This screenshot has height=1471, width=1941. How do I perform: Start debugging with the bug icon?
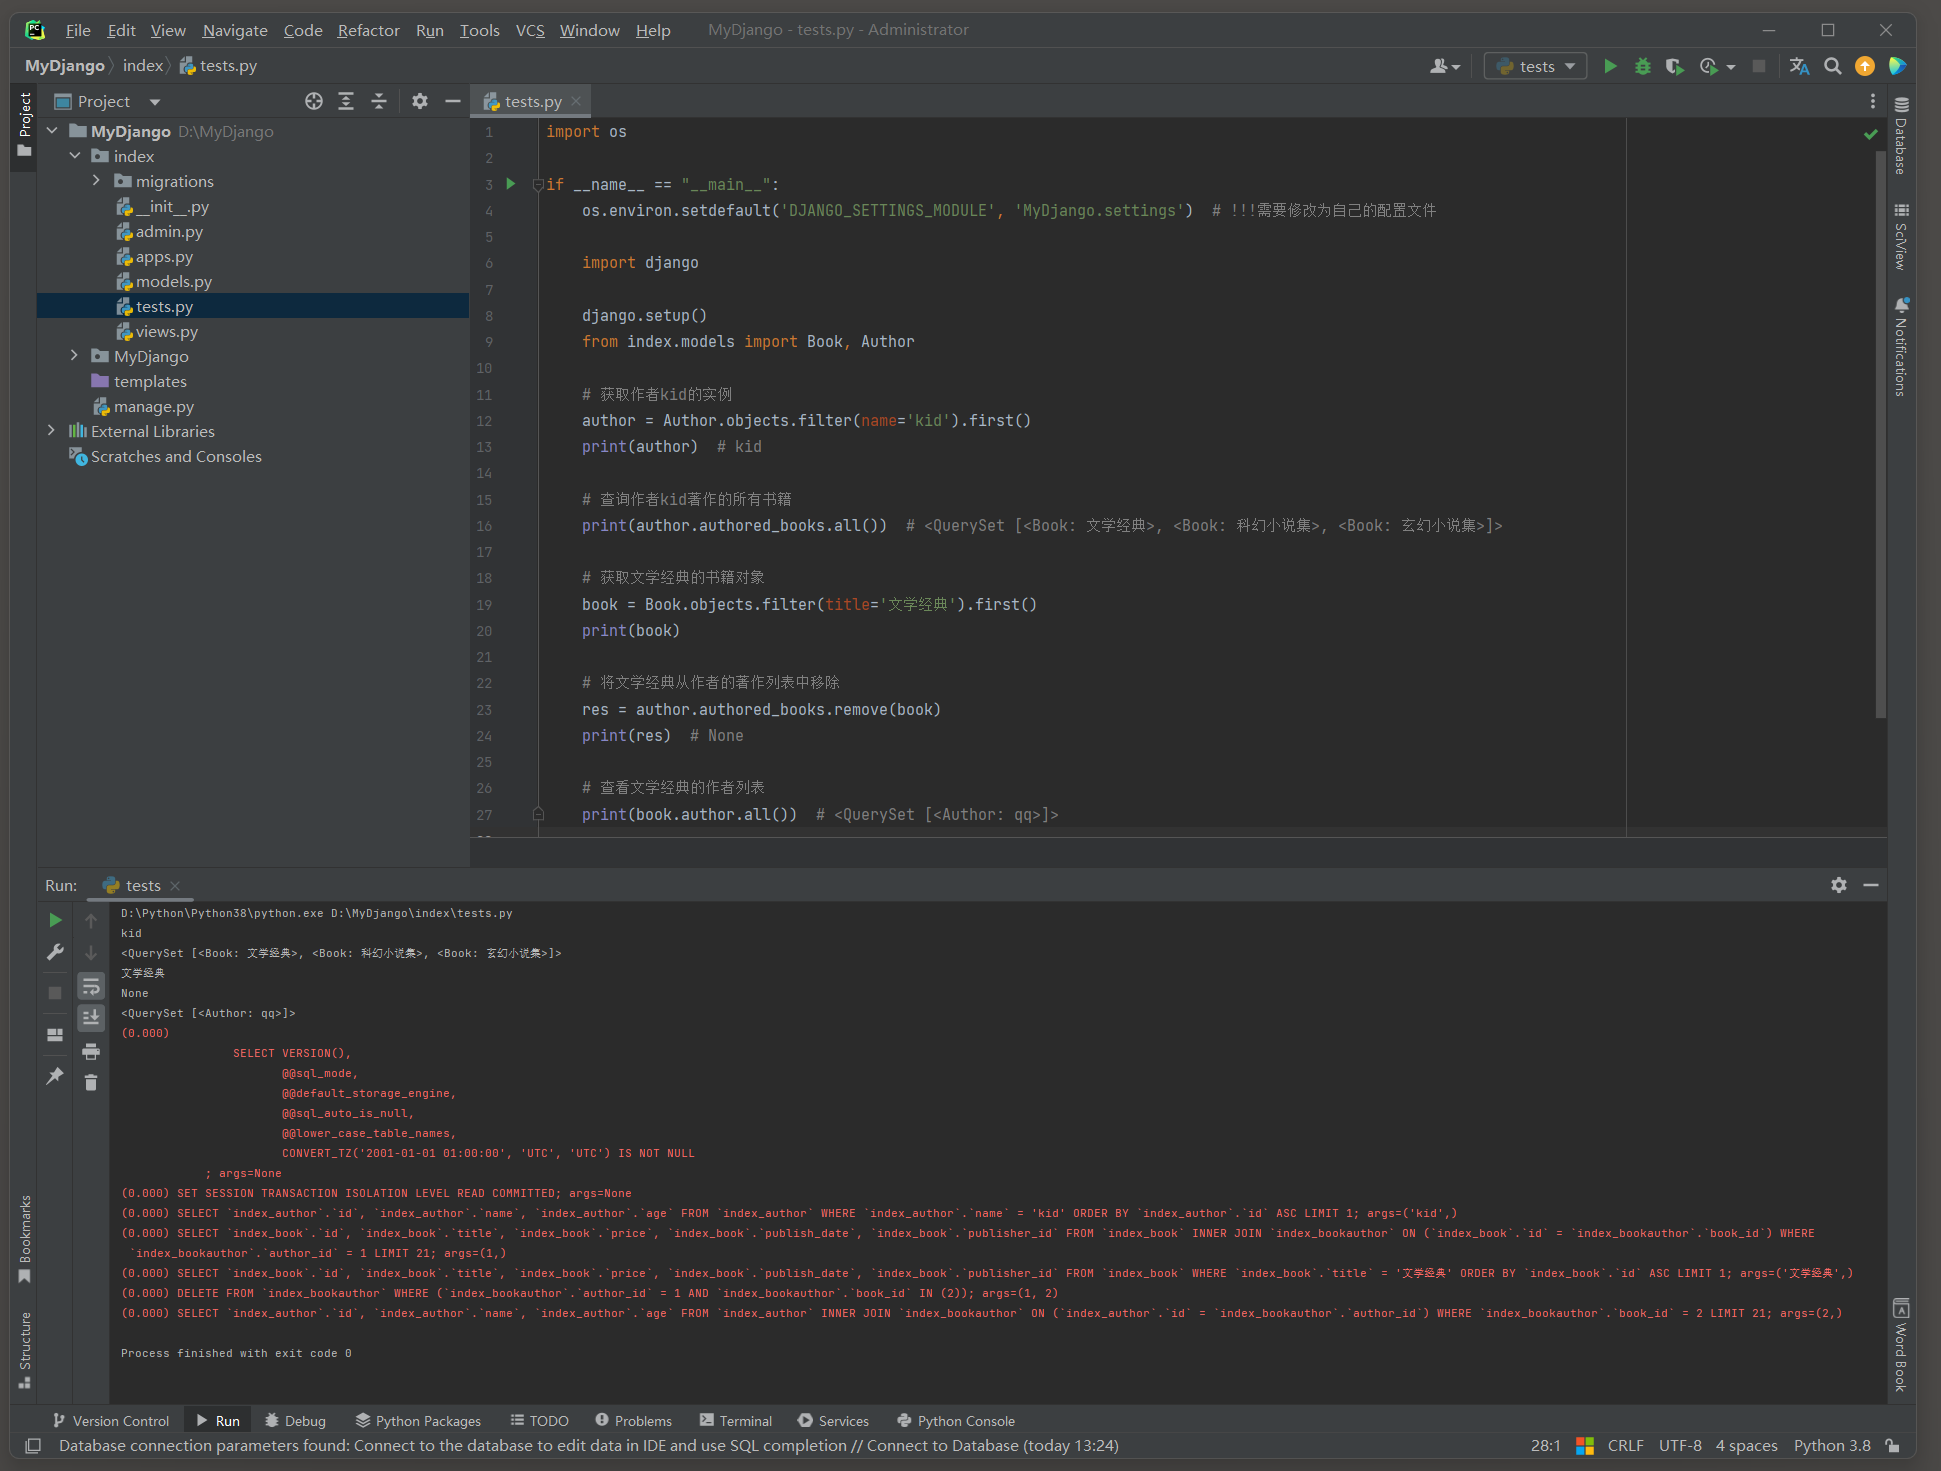[x=1642, y=66]
